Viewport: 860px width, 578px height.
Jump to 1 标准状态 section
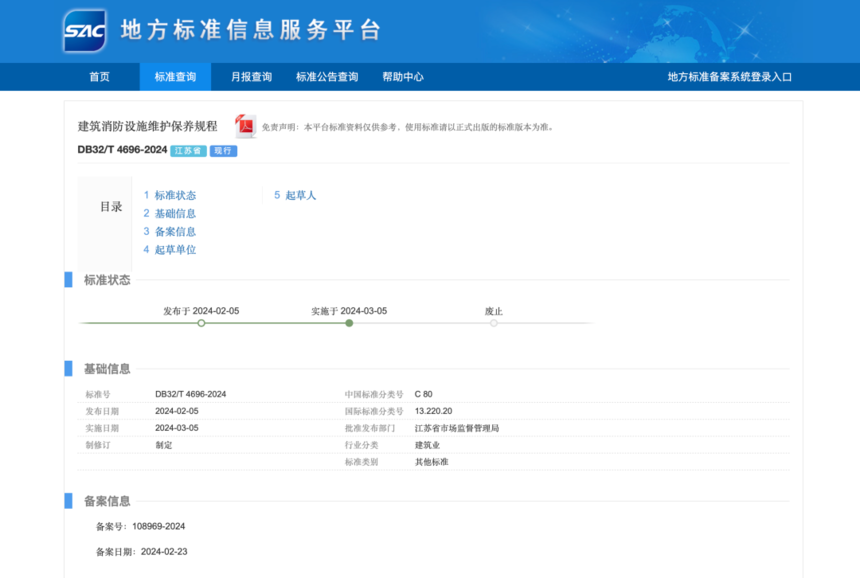tap(169, 195)
